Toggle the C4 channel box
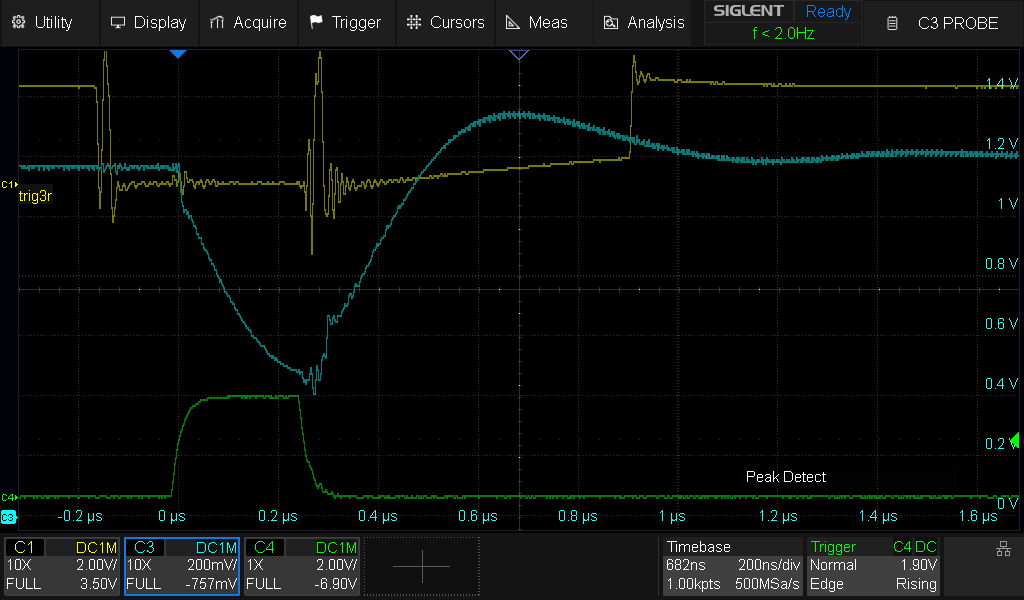 (302, 566)
